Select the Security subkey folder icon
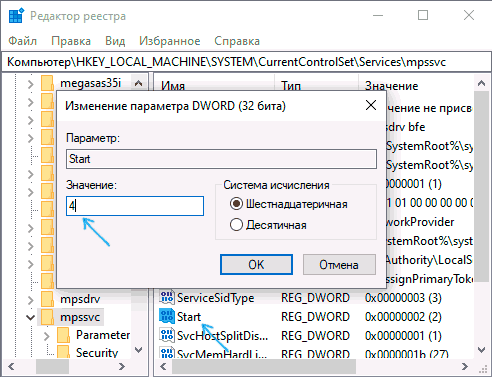Screen dimensions: 492x377 pyautogui.click(x=63, y=352)
